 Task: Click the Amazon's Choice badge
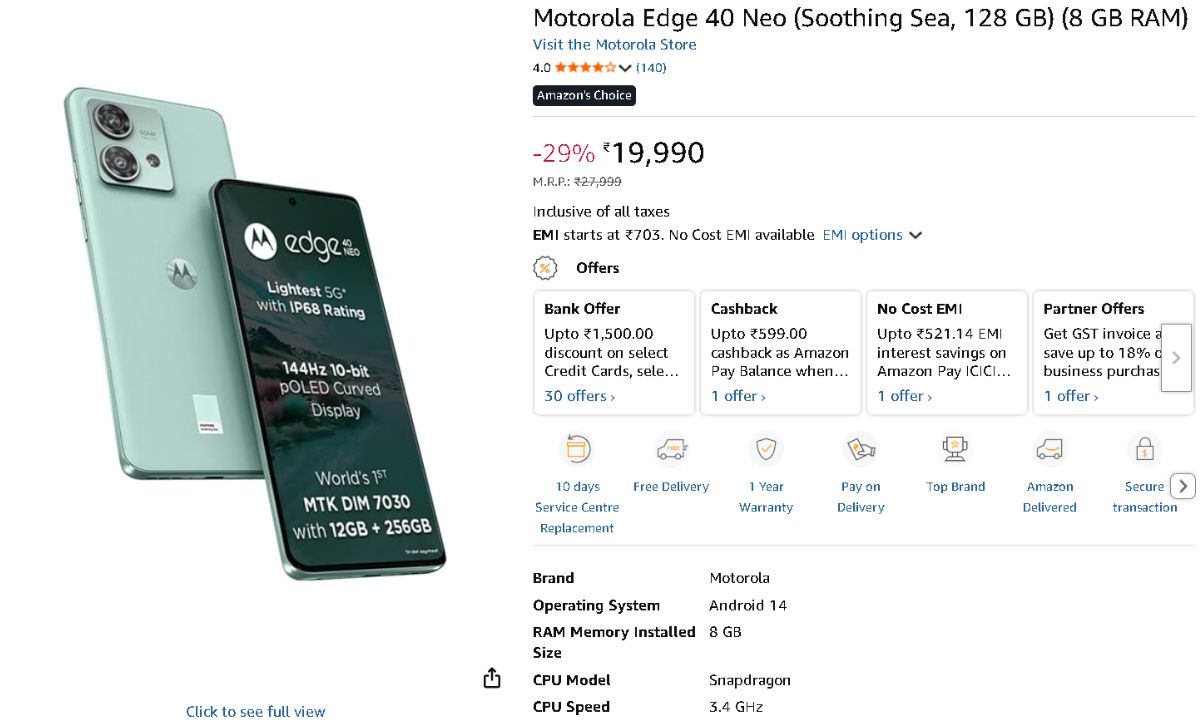pos(584,95)
